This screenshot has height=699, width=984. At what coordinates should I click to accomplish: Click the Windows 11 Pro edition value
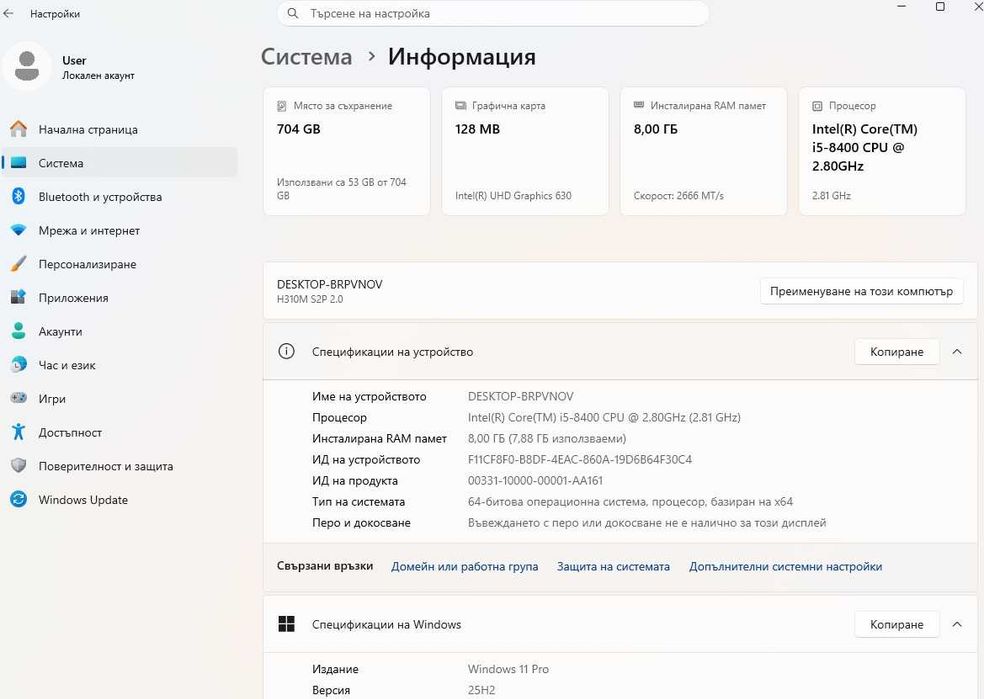point(508,669)
